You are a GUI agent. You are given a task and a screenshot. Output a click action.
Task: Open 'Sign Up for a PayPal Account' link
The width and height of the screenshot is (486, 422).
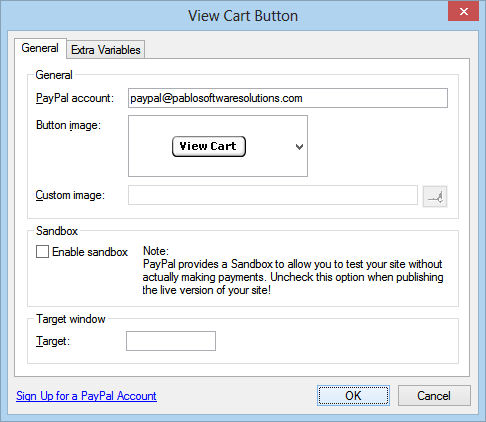86,396
